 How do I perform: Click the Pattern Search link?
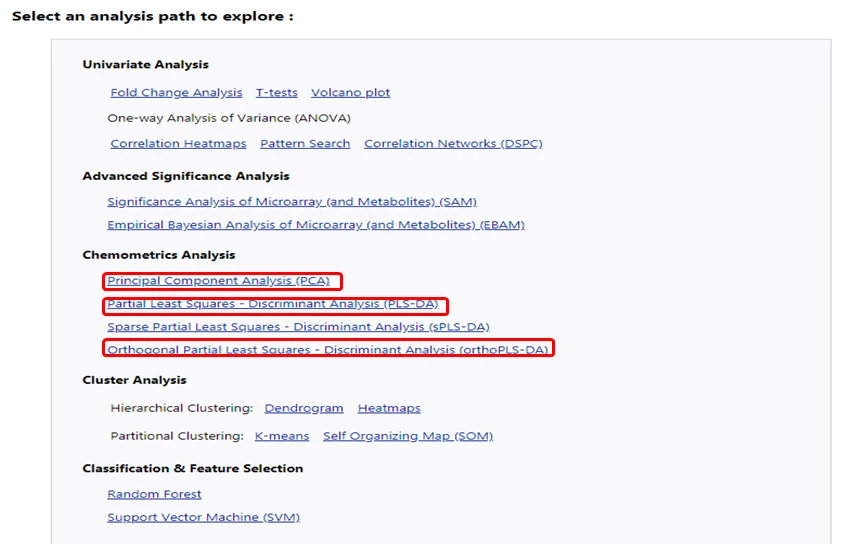click(305, 144)
